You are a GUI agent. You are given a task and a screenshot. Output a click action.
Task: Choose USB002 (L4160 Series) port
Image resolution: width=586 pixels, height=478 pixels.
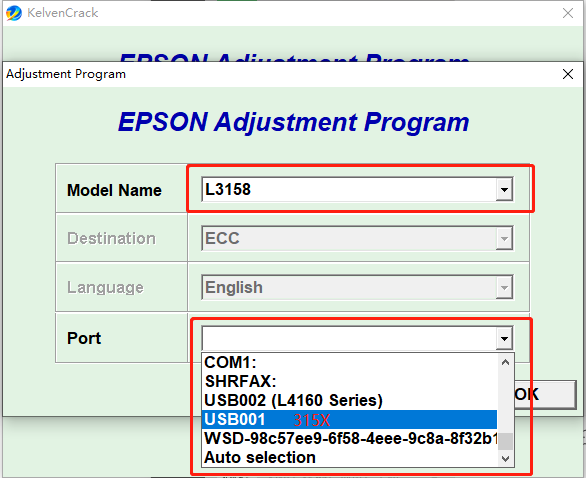click(349, 400)
